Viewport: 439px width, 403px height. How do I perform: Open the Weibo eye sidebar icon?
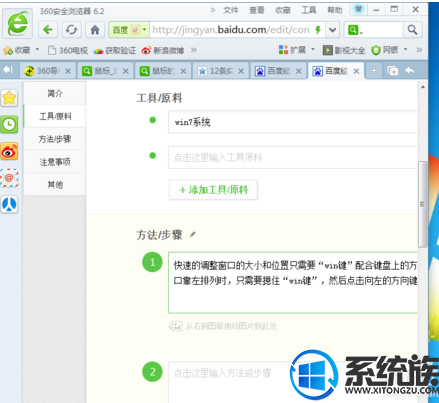[9, 151]
